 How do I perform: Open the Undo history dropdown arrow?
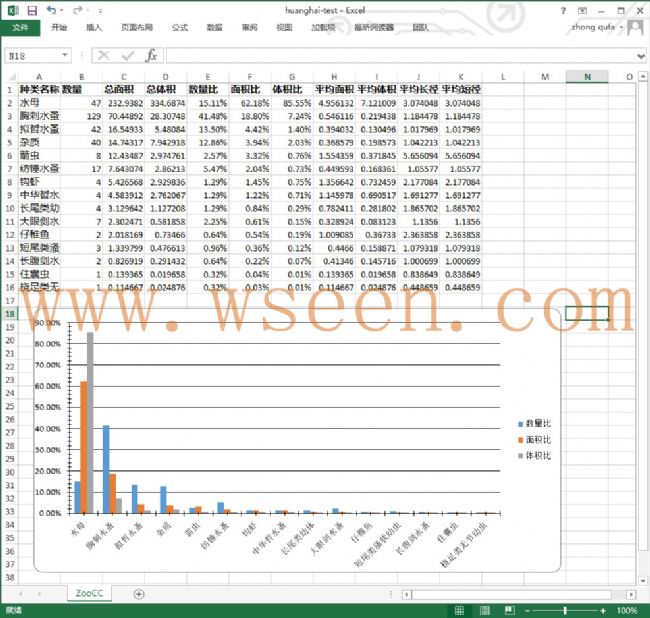pos(63,10)
